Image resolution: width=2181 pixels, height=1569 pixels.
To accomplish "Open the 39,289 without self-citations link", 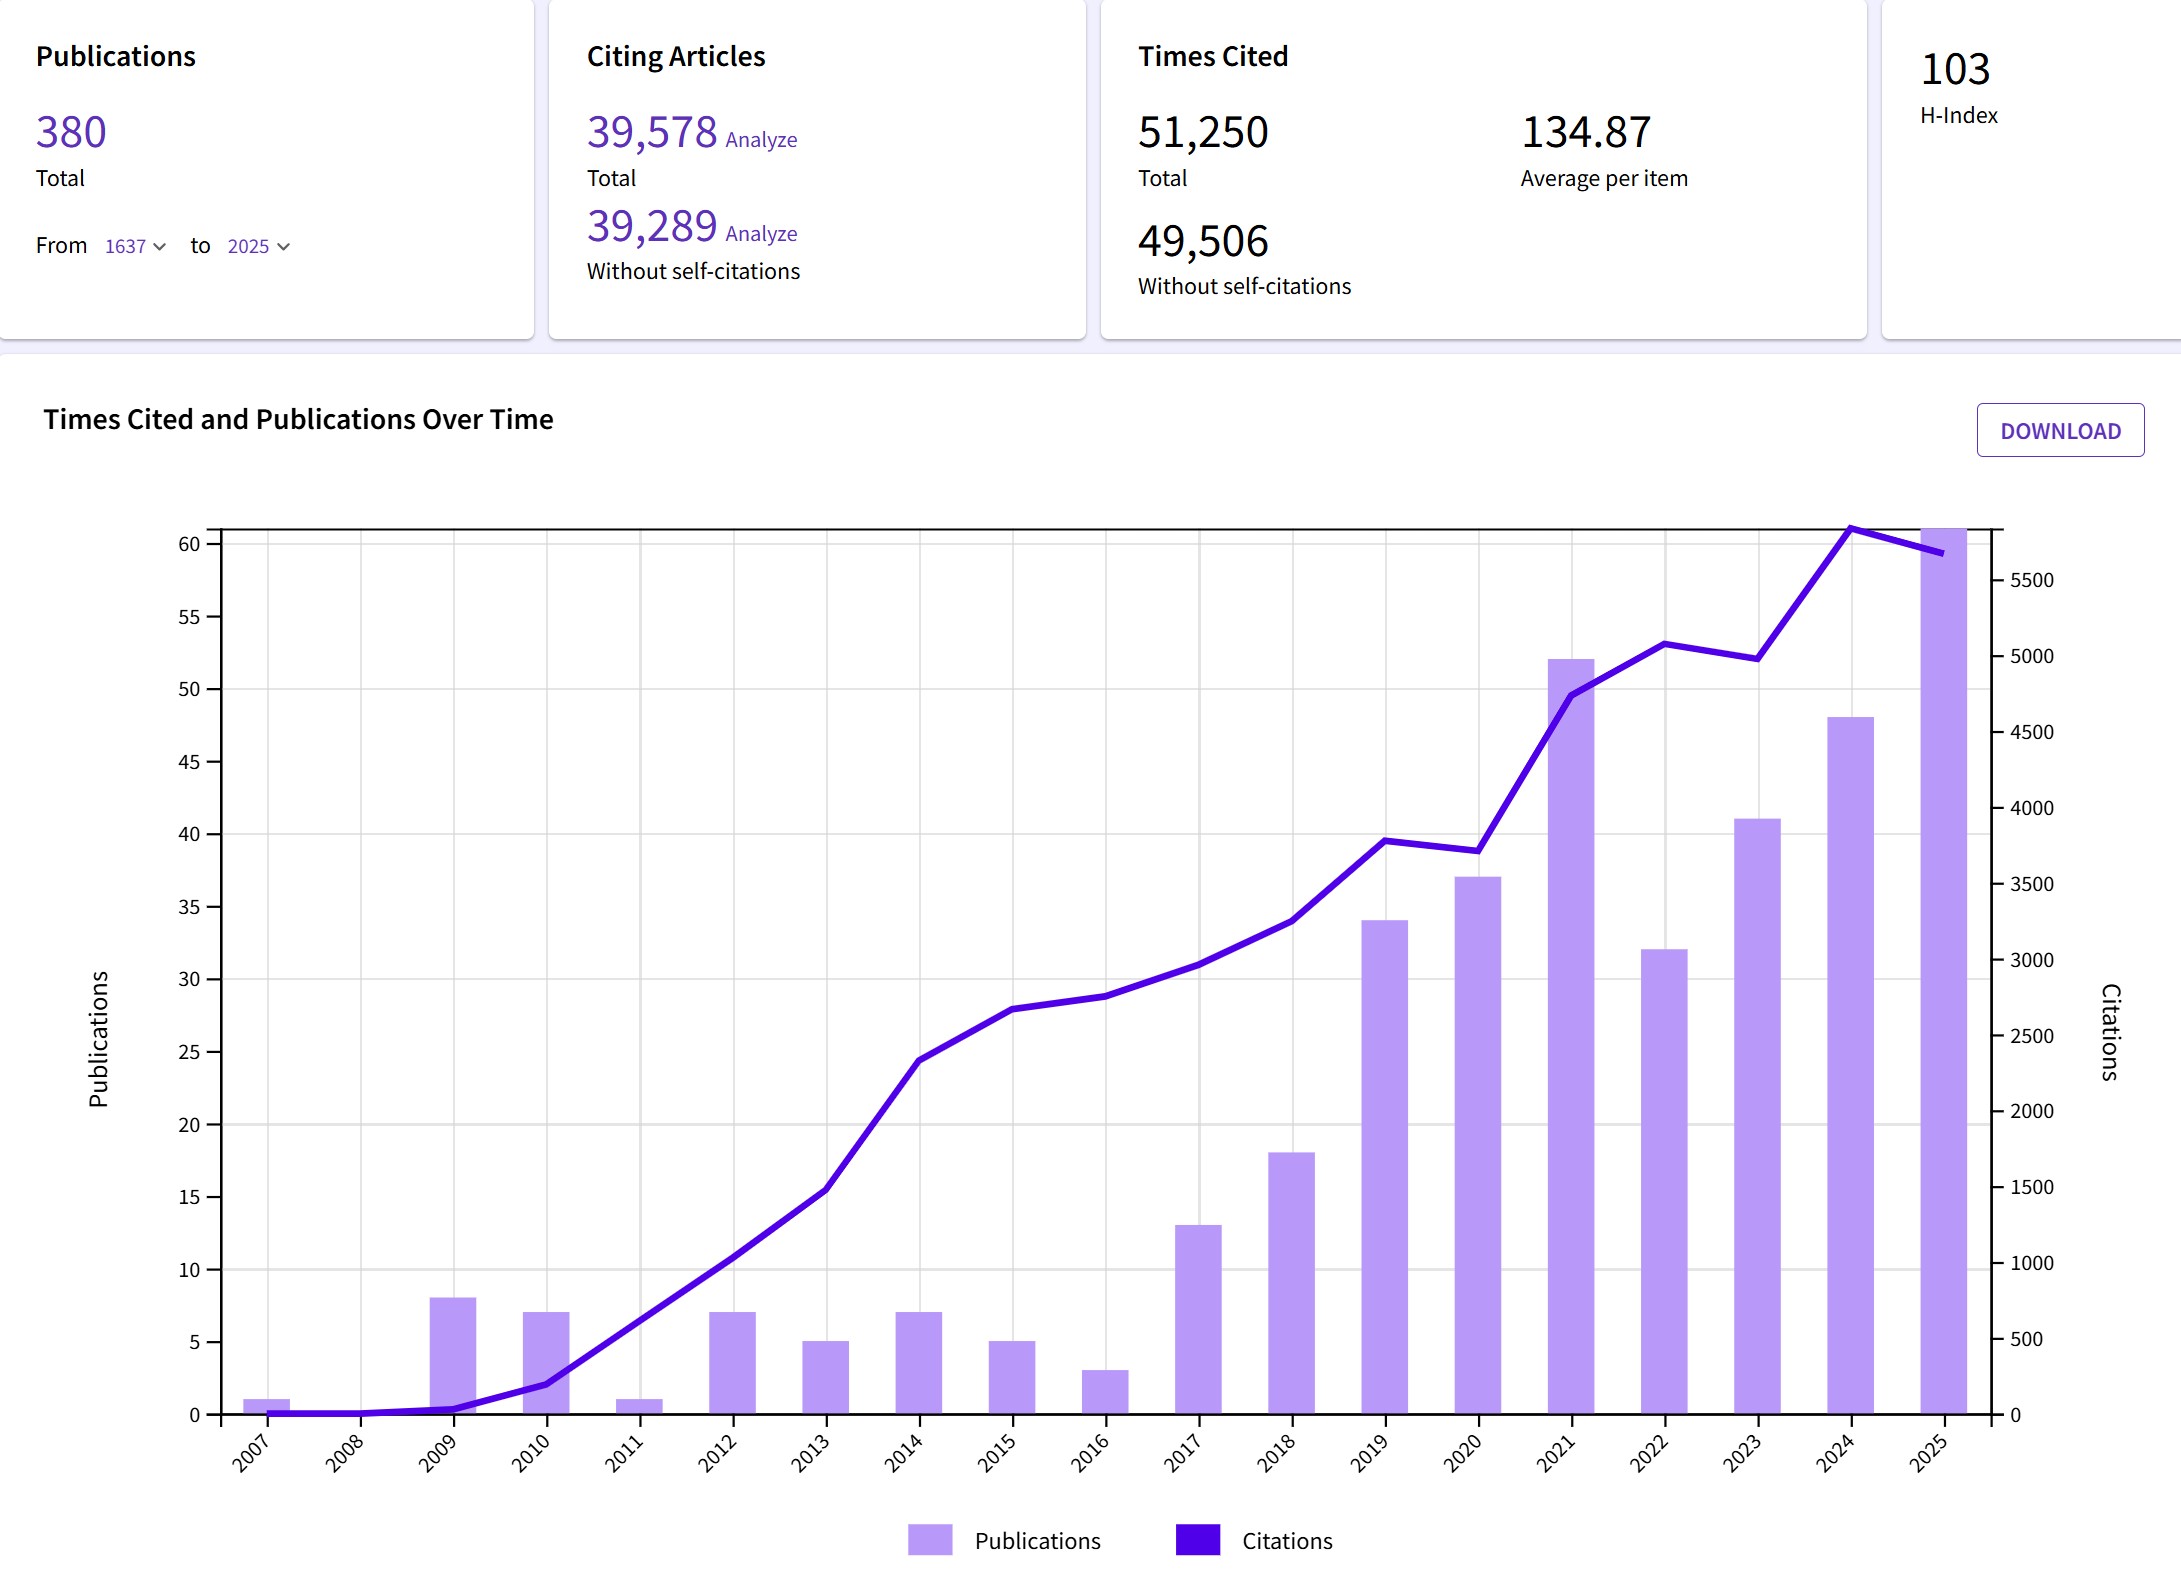I will [652, 226].
